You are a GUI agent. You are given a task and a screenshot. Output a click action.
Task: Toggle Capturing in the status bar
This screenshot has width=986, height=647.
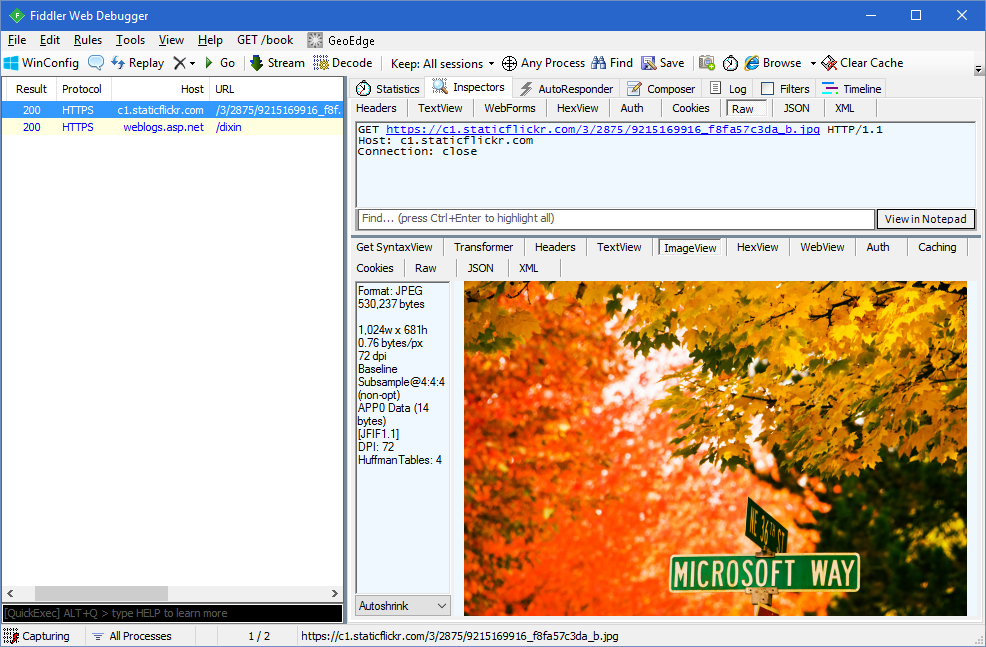36,636
